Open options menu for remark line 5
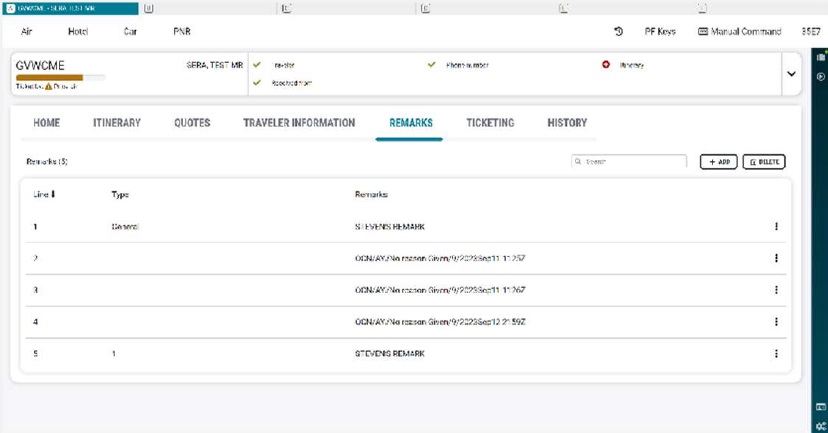Viewport: 828px width, 433px height. pyautogui.click(x=776, y=354)
